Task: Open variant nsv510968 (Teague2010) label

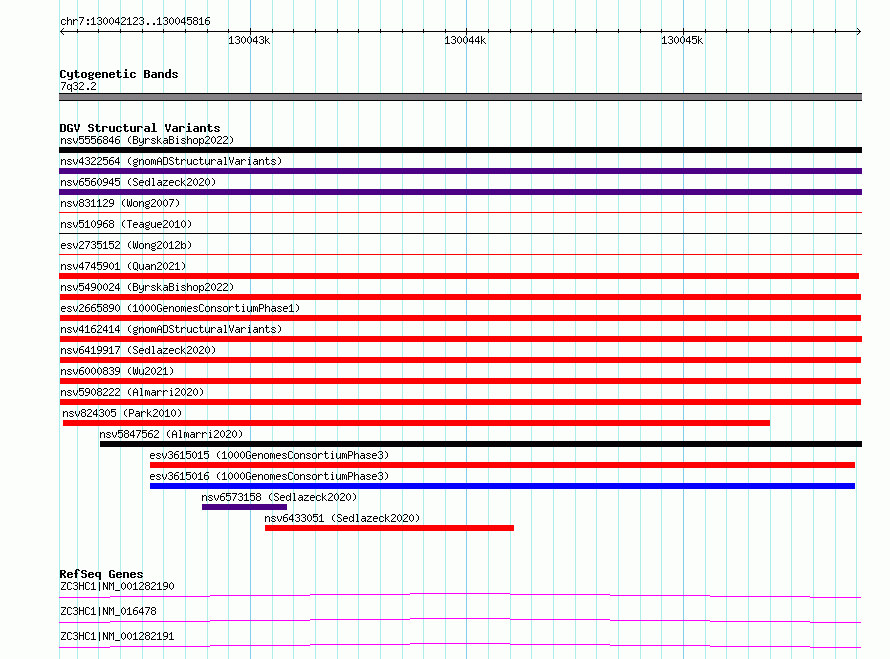Action: coord(126,224)
